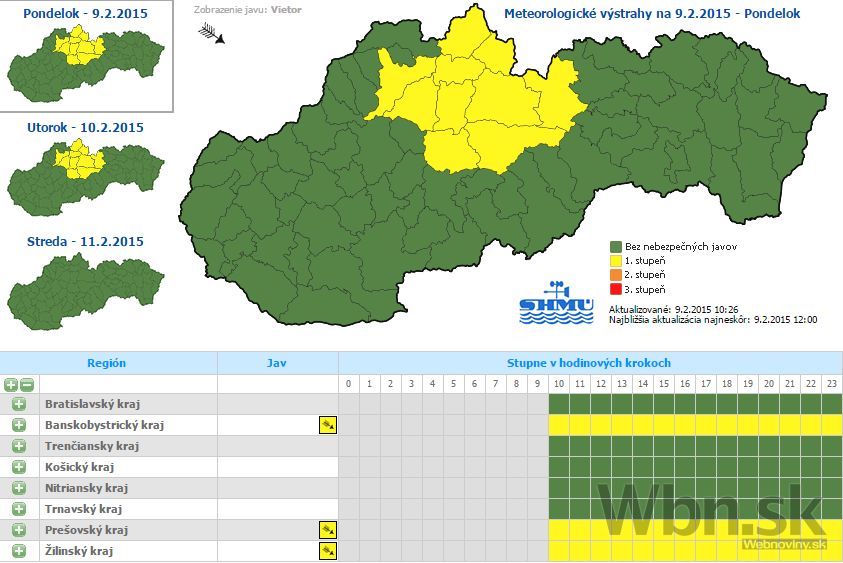843x563 pixels.
Task: Click 'Zobrazenie javu: Vietor' label
Action: click(247, 10)
